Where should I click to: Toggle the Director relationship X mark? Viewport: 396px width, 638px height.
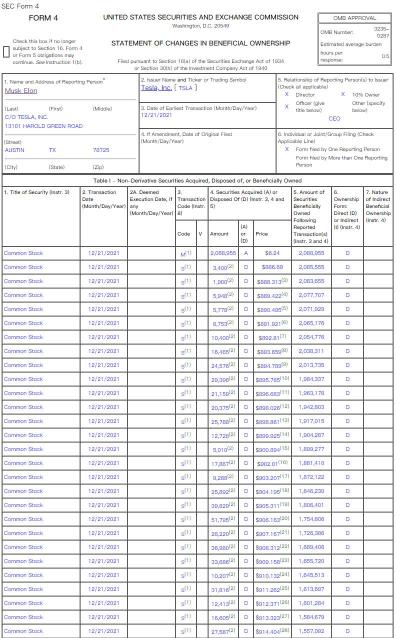[x=287, y=94]
